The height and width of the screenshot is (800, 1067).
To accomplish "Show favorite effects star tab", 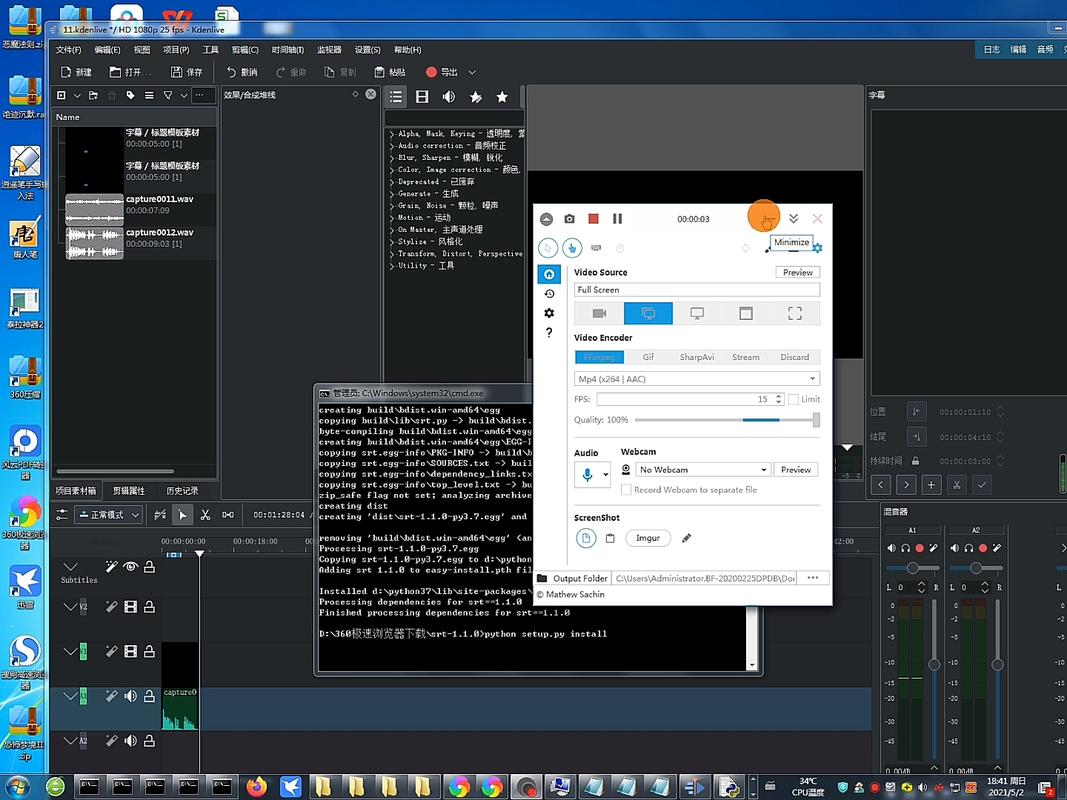I will point(502,97).
